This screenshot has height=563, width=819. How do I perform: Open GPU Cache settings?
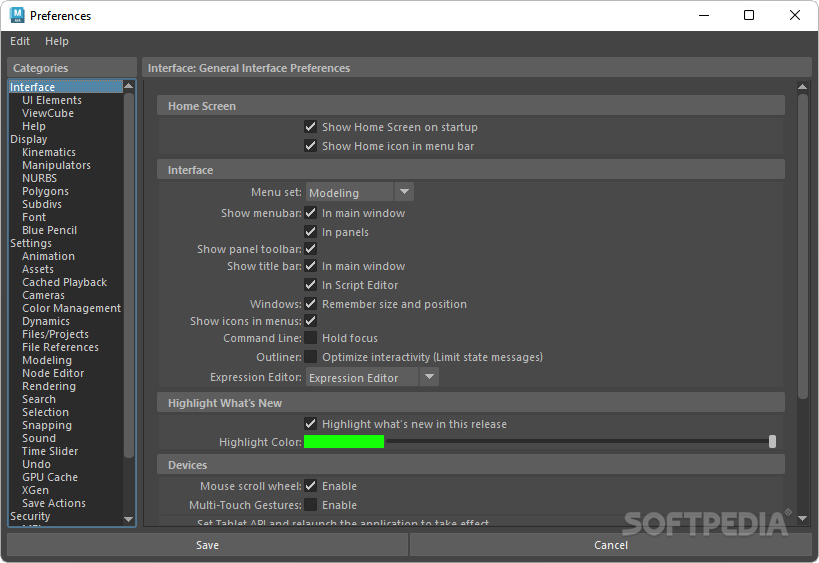pos(50,477)
